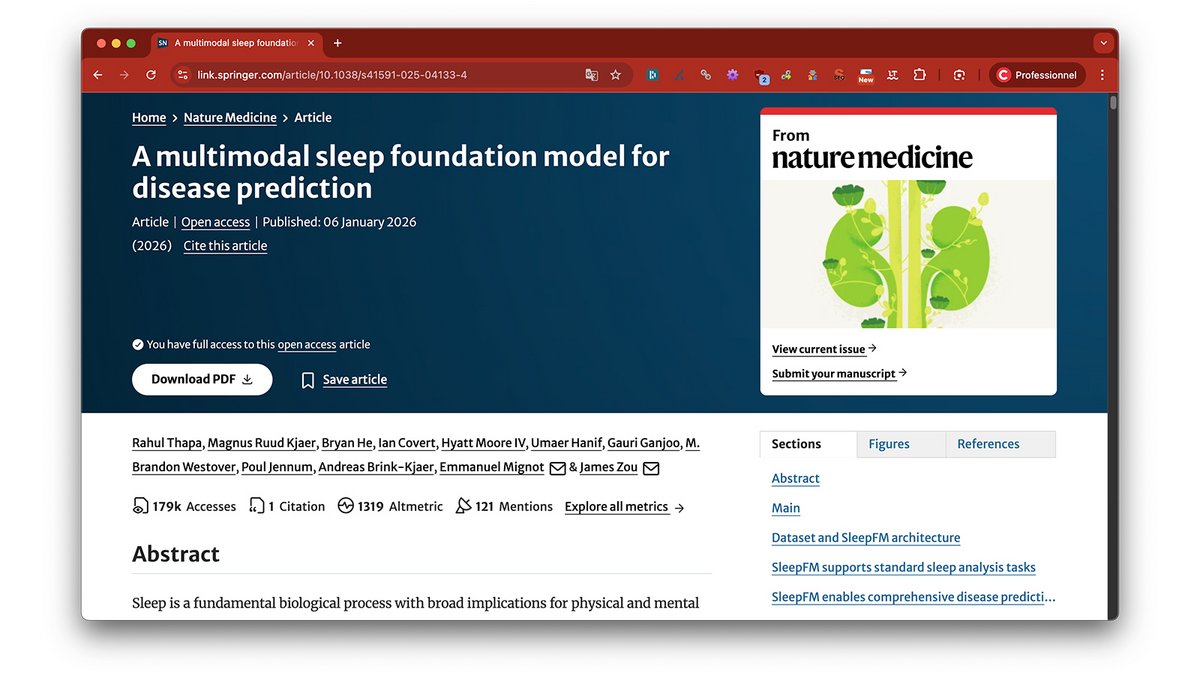This screenshot has height=675, width=1200.
Task: Click the Download PDF button
Action: click(202, 380)
